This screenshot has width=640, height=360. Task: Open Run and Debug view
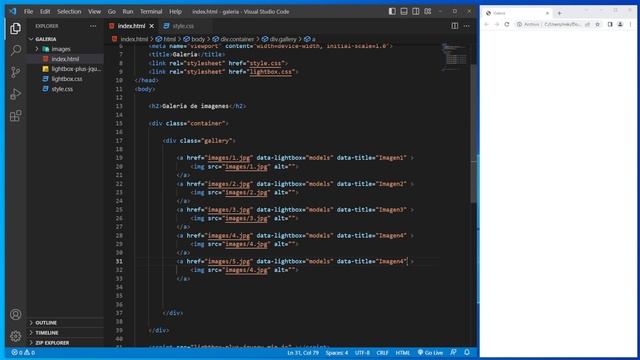tap(16, 94)
